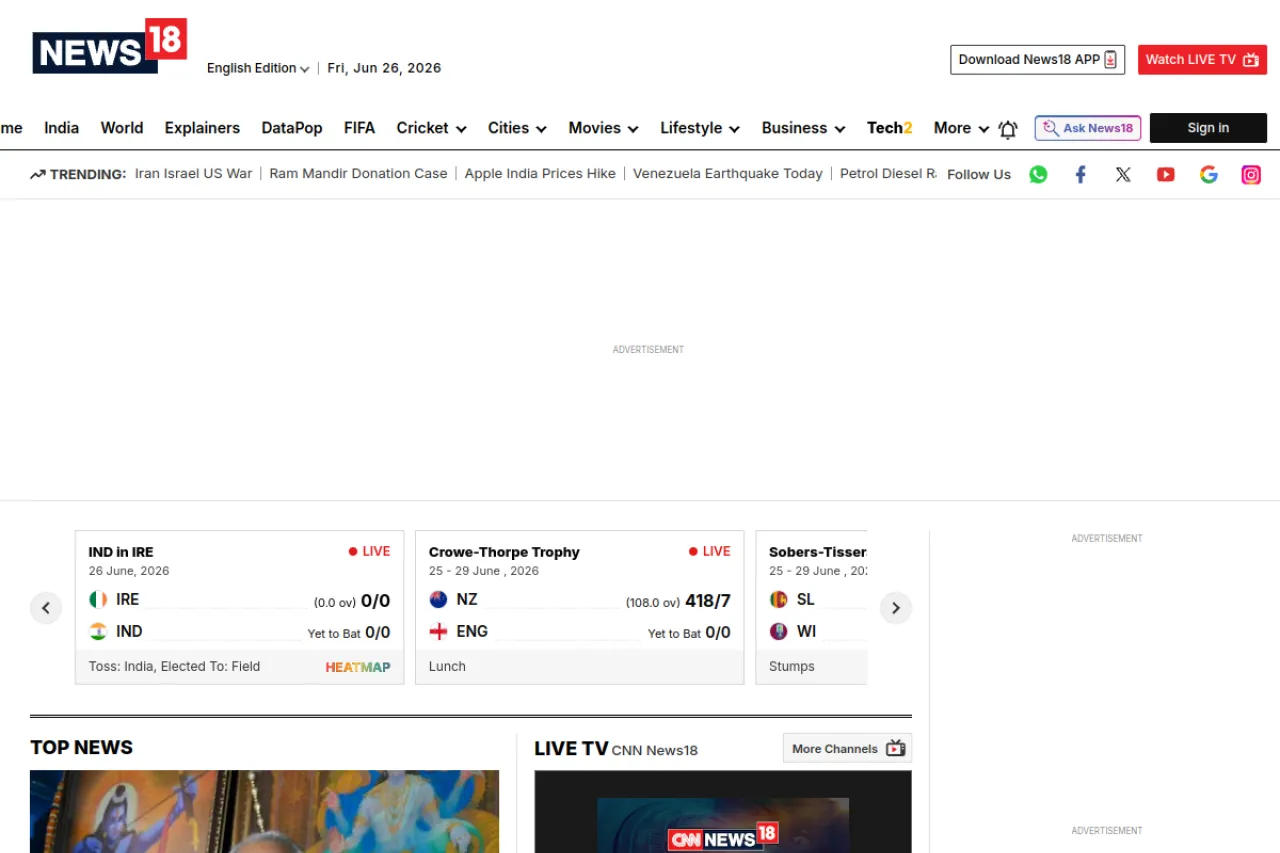
Task: Open the Explainers section
Action: [x=202, y=128]
